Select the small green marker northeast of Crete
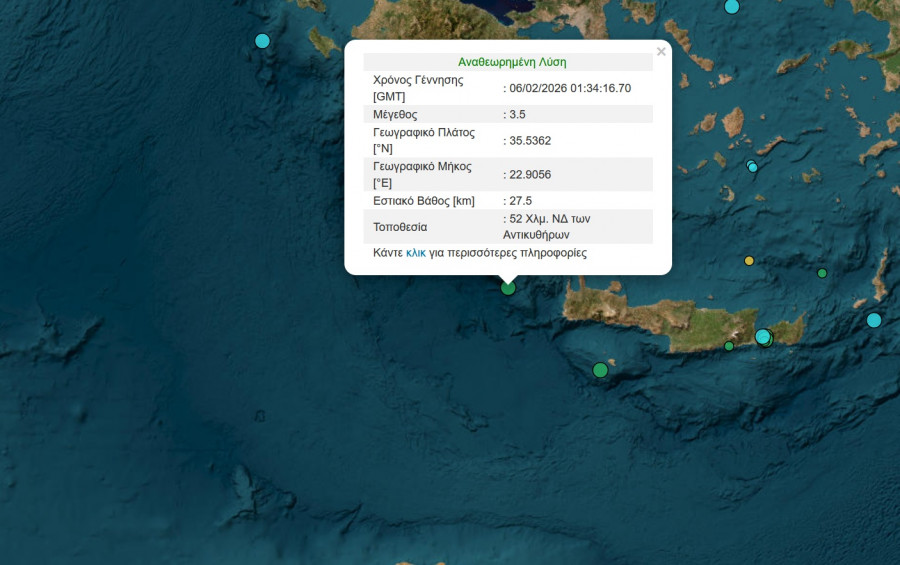 point(822,273)
